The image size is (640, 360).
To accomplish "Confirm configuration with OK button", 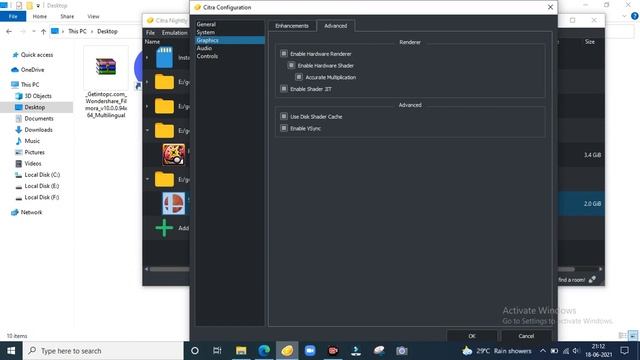I will (472, 336).
